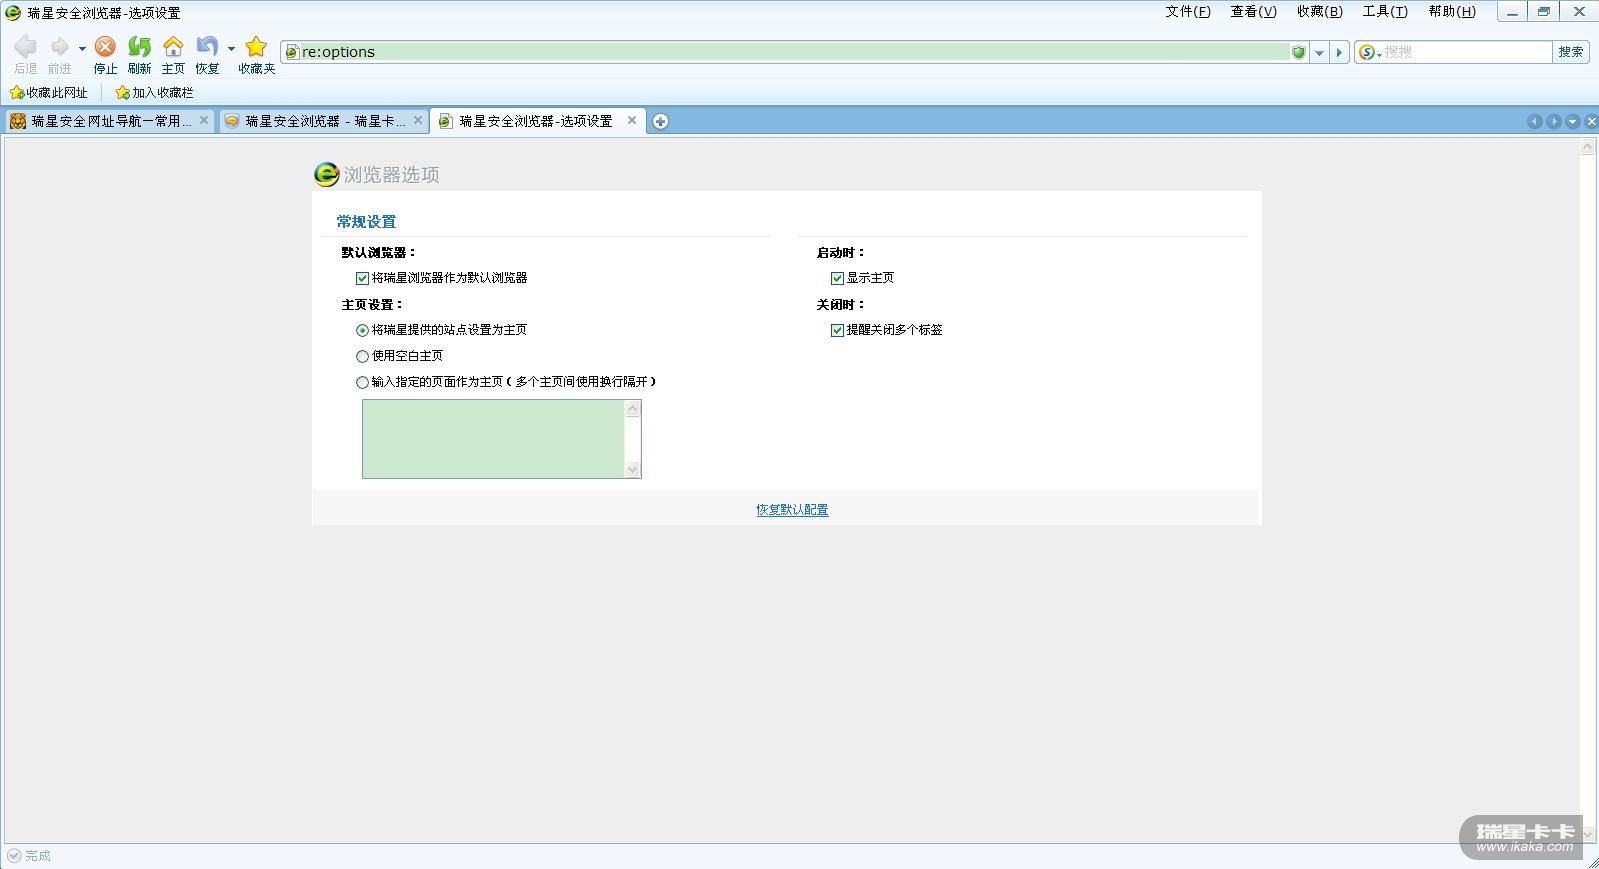Screen dimensions: 1599x869
Task: Open the tab list dropdown arrow
Action: 1572,122
